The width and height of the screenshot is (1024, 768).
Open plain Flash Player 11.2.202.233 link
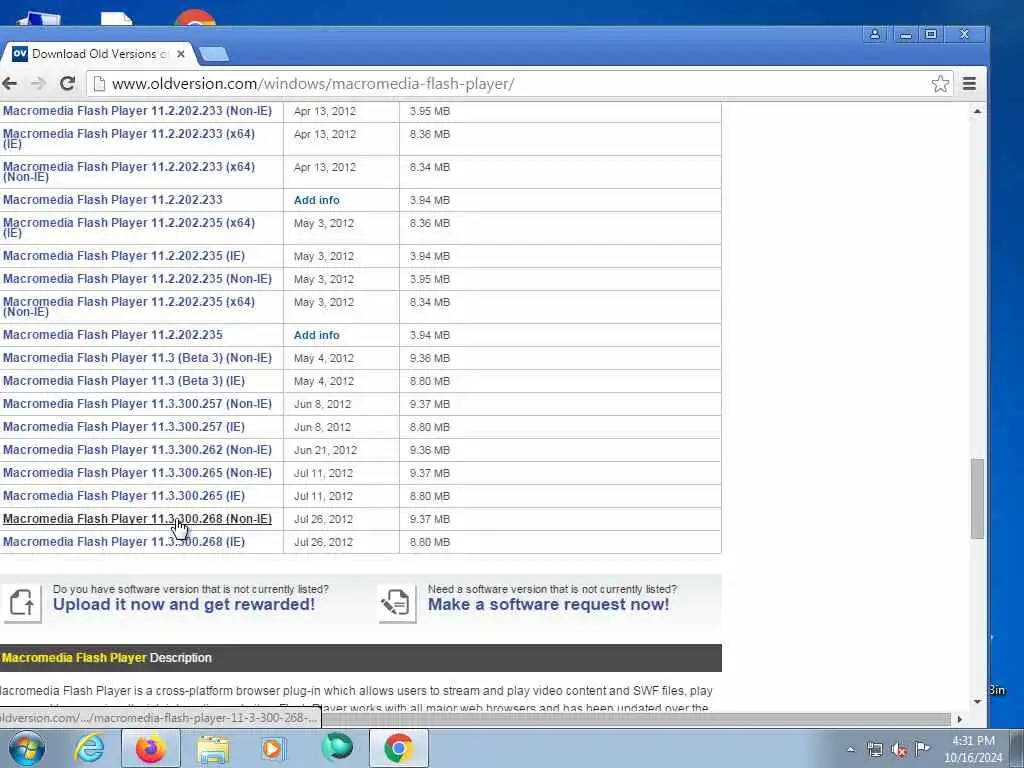[x=112, y=200]
